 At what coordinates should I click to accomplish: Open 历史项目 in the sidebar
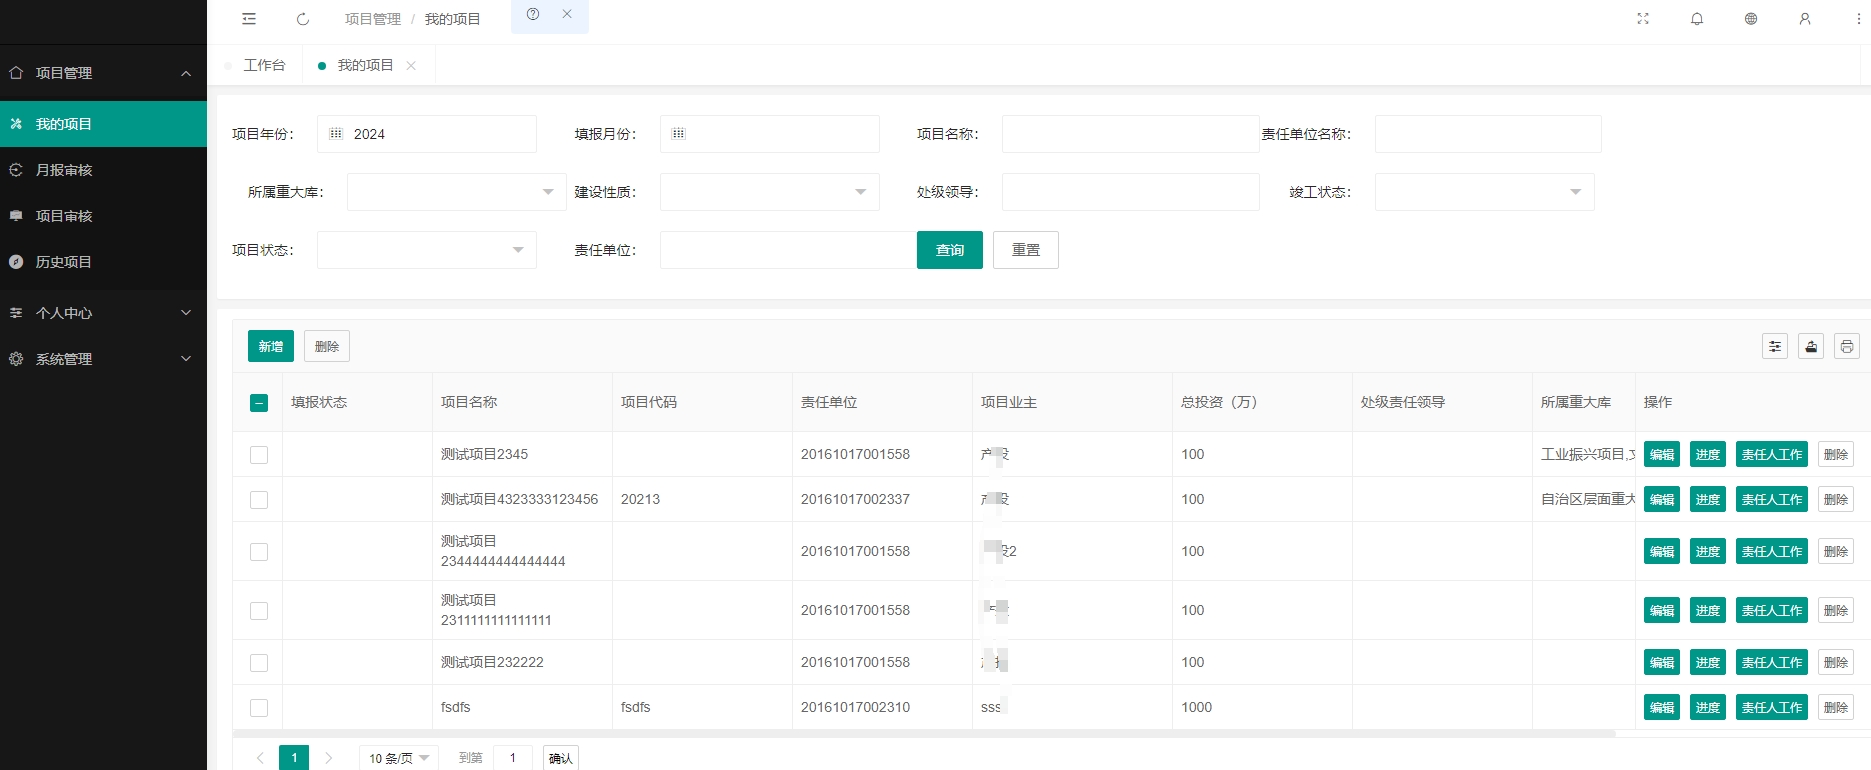tap(103, 262)
